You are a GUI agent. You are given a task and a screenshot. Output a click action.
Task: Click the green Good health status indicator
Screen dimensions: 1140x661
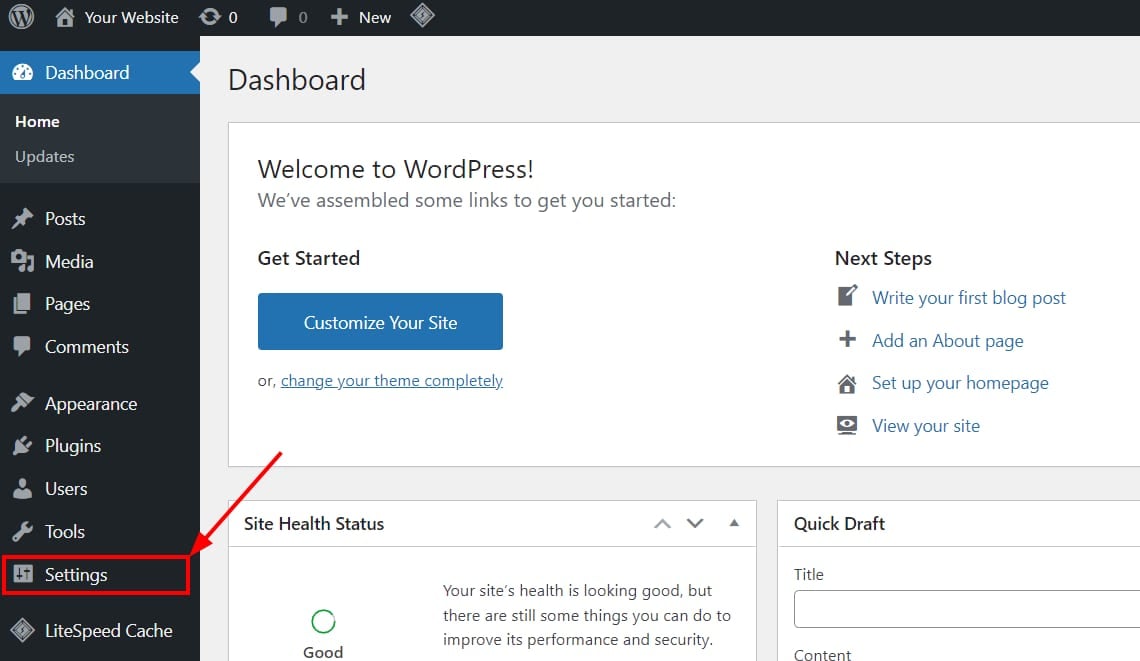pos(322,622)
